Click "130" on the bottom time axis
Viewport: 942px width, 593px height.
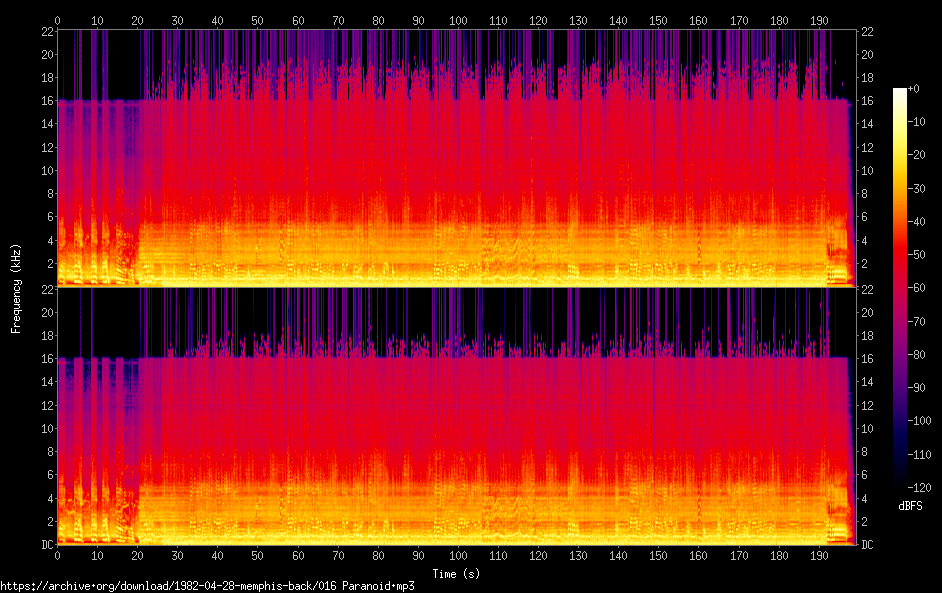point(578,556)
